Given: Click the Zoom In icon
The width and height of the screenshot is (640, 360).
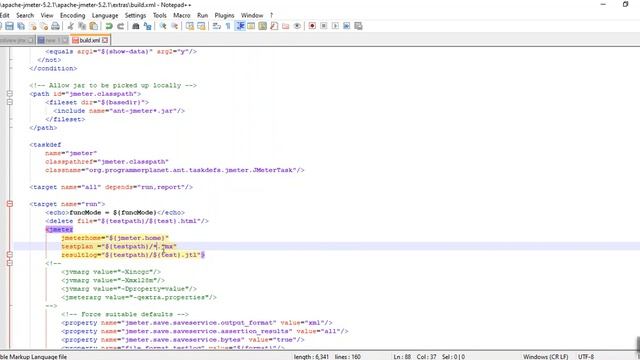Looking at the screenshot, I should point(163,26).
